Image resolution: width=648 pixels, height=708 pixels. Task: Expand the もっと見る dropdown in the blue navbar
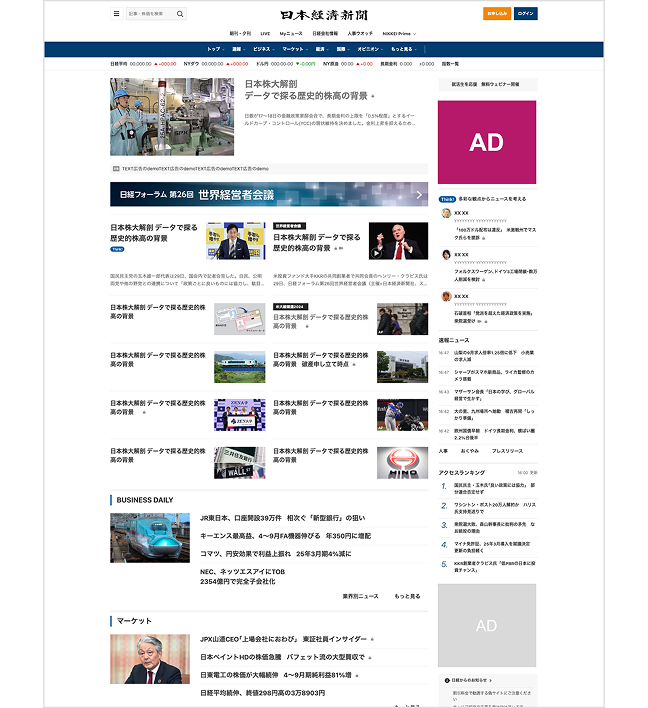tap(404, 49)
